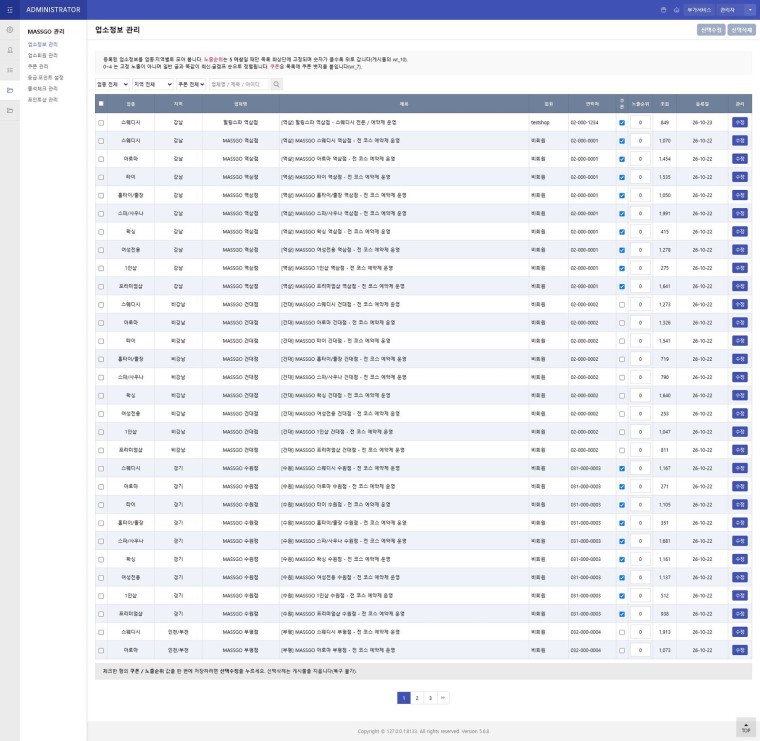
Task: Focus the shop name search input field
Action: click(x=239, y=84)
